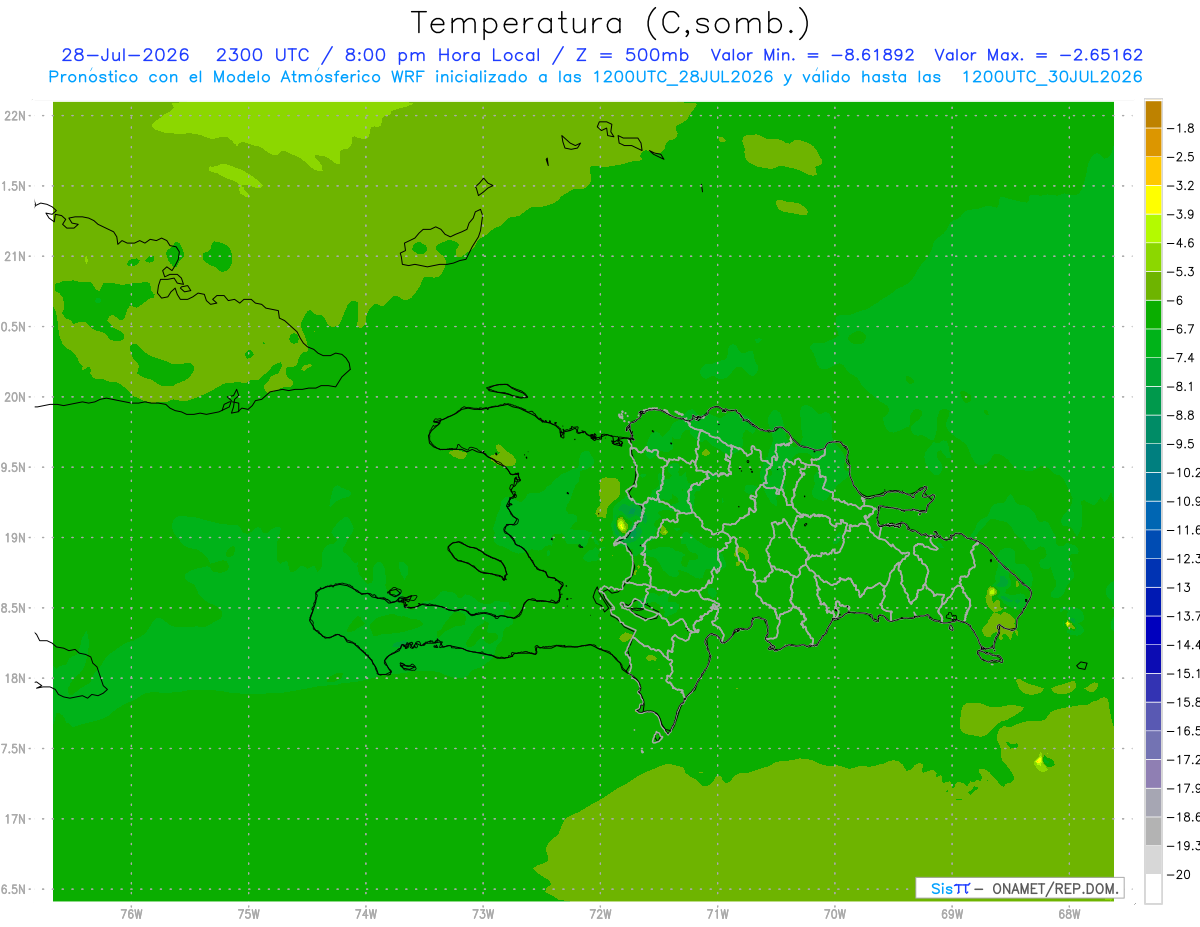
Task: Click the '70W' longitude axis label
Action: [835, 913]
